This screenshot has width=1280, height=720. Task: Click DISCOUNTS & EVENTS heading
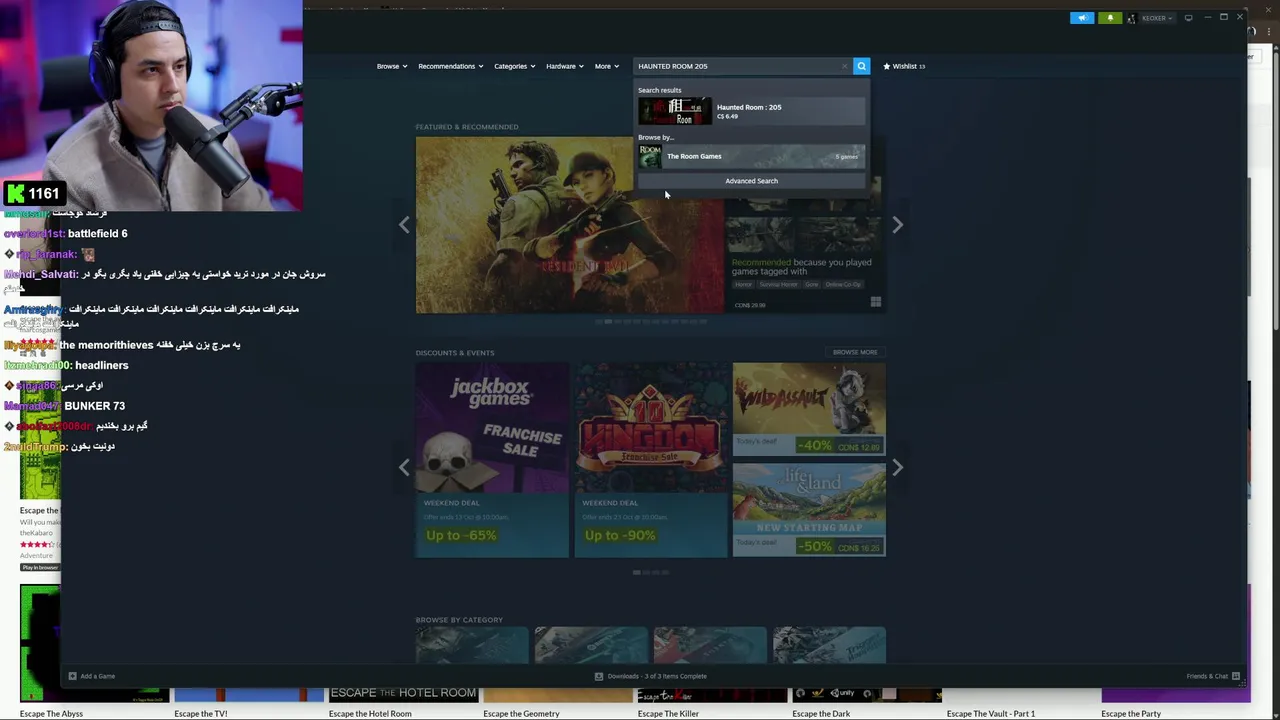(x=455, y=352)
